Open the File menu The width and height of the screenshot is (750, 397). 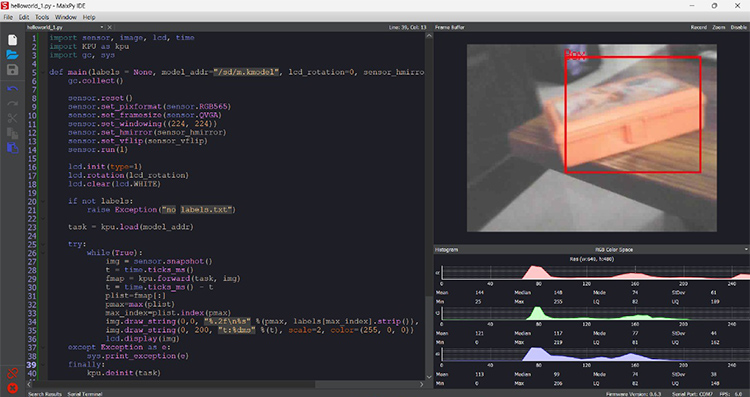pyautogui.click(x=8, y=17)
